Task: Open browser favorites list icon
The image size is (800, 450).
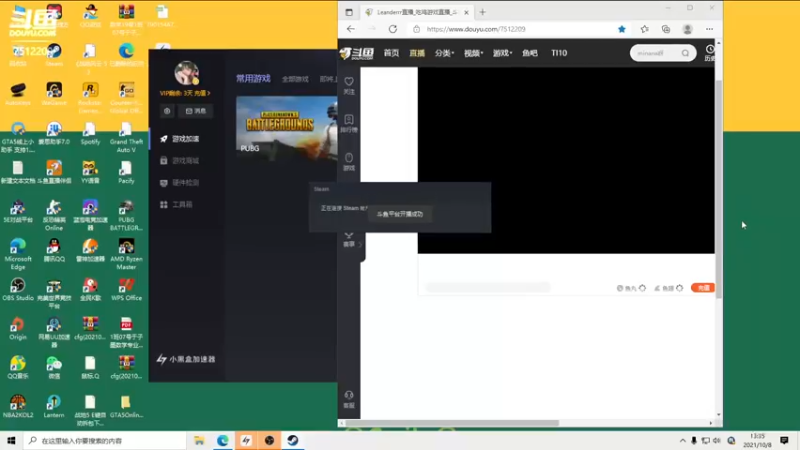Action: [644, 29]
